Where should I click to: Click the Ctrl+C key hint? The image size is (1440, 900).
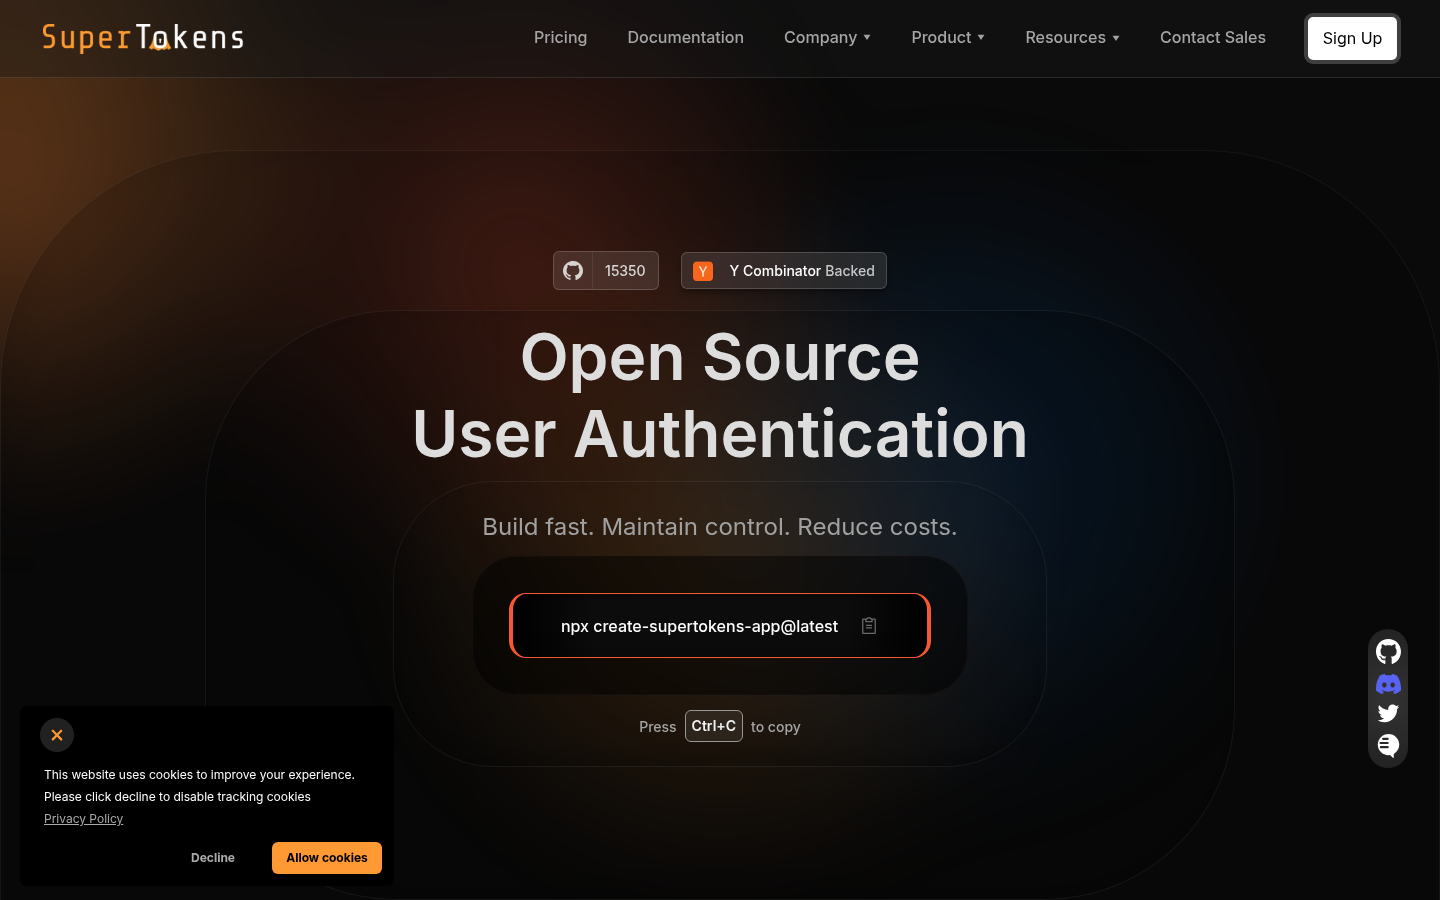[714, 726]
